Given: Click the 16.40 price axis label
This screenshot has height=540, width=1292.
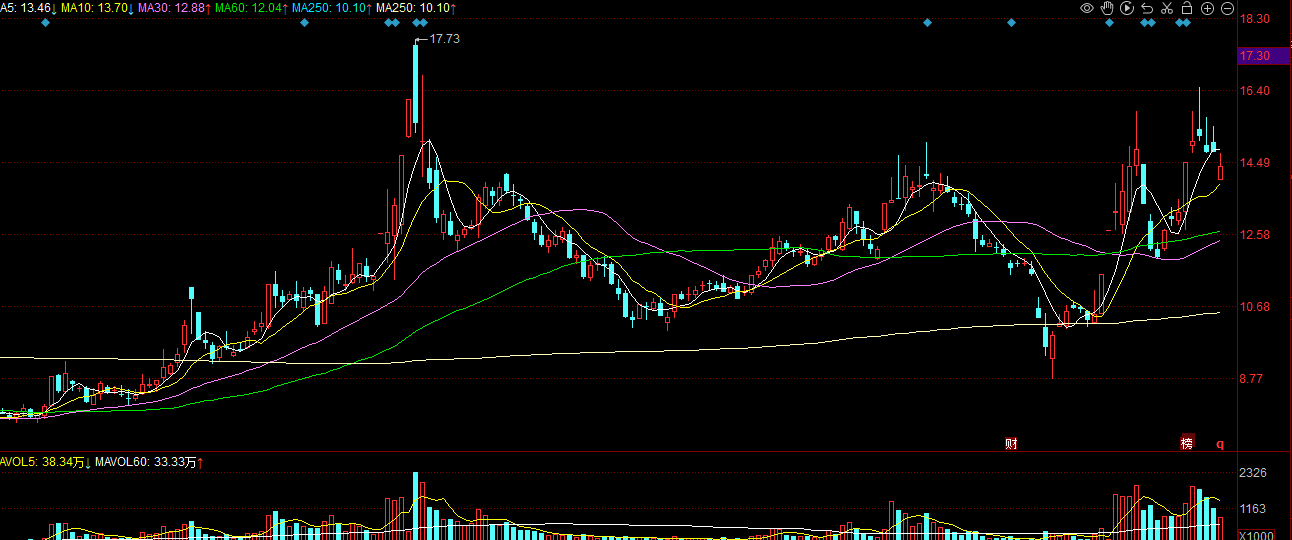Looking at the screenshot, I should [x=1254, y=91].
